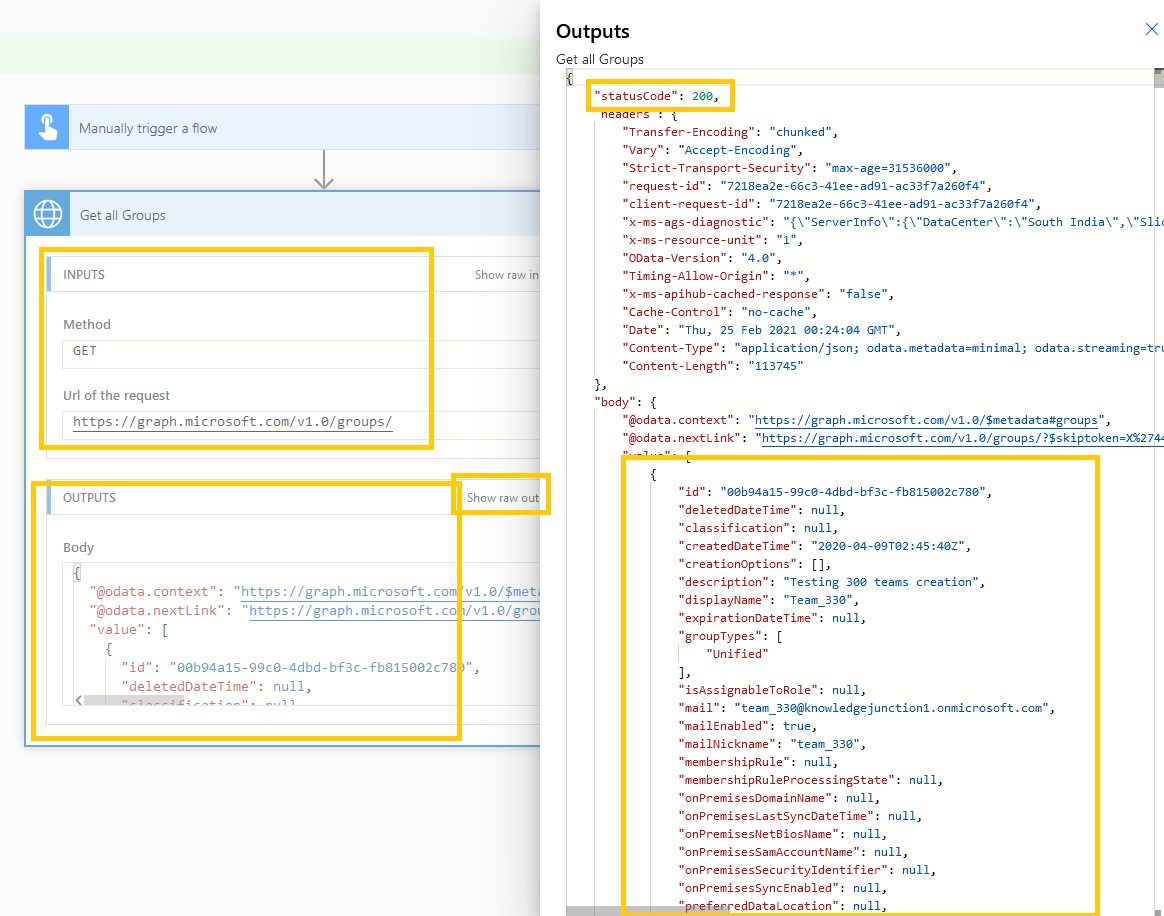Click 'Show raw outputs' link
1164x916 pixels.
coord(503,498)
